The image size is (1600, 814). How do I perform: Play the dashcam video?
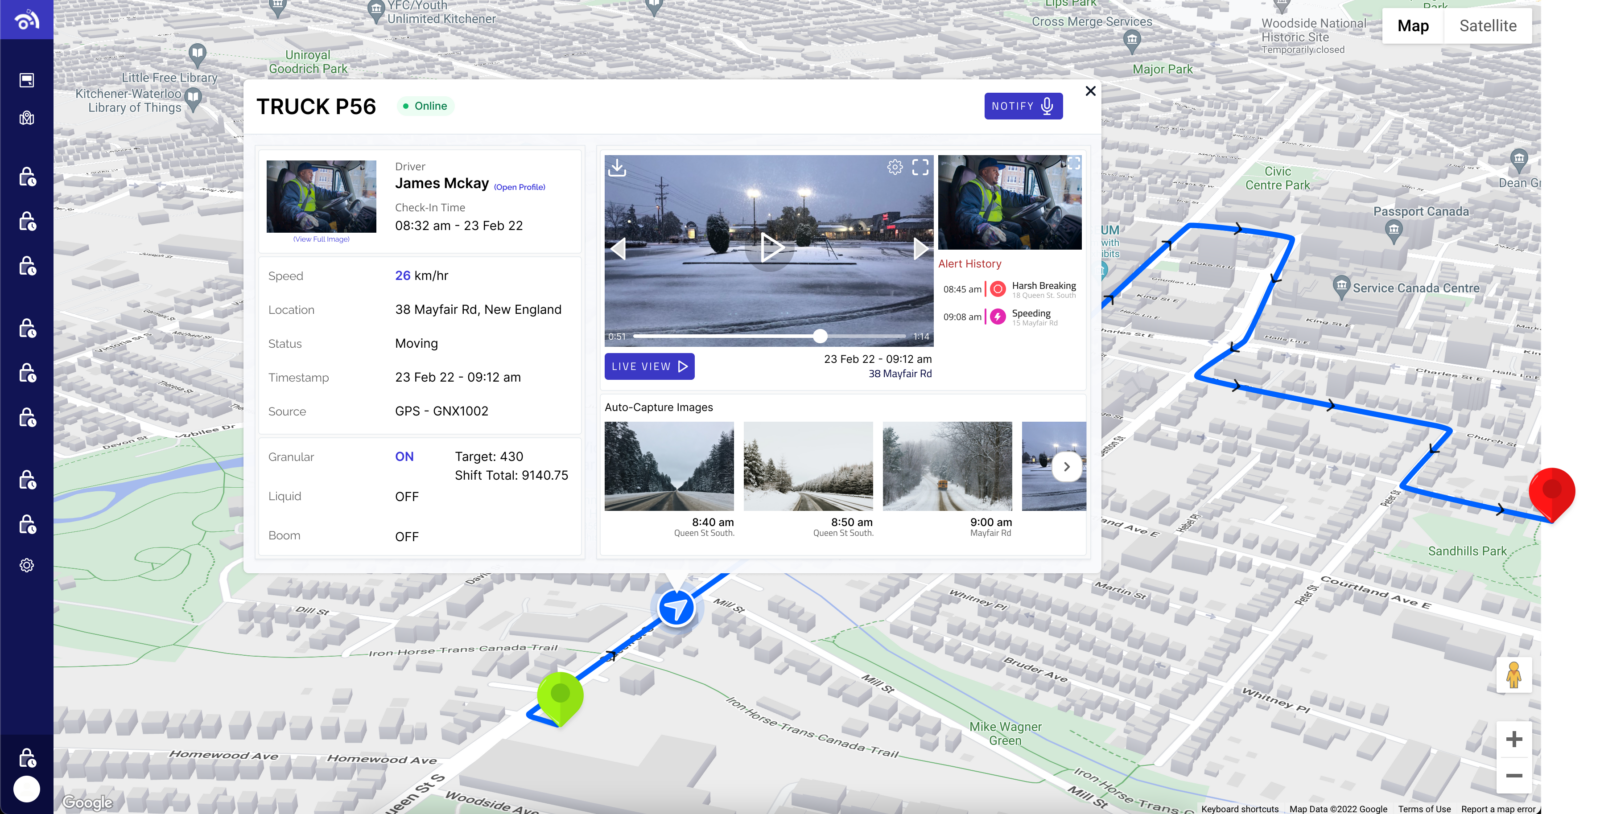tap(770, 247)
